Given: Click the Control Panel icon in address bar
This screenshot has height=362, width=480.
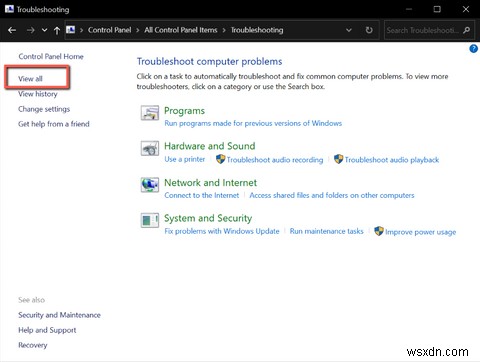Looking at the screenshot, I should pos(70,30).
